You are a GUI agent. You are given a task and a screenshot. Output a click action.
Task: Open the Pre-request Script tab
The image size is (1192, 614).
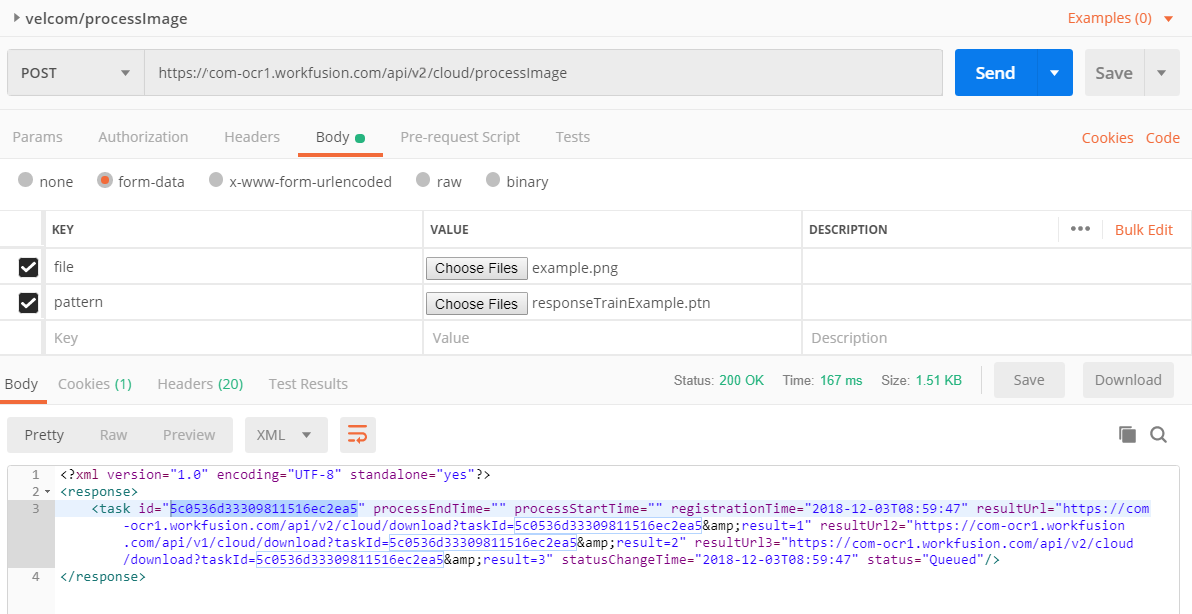[460, 137]
